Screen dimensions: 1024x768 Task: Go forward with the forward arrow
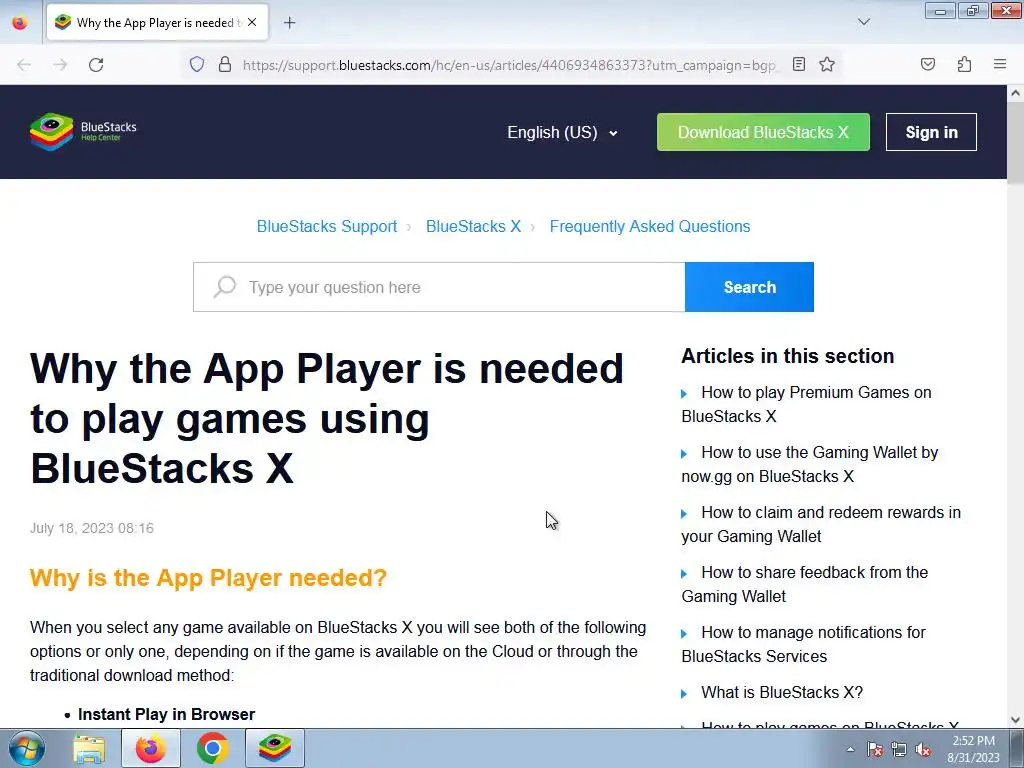click(x=60, y=65)
